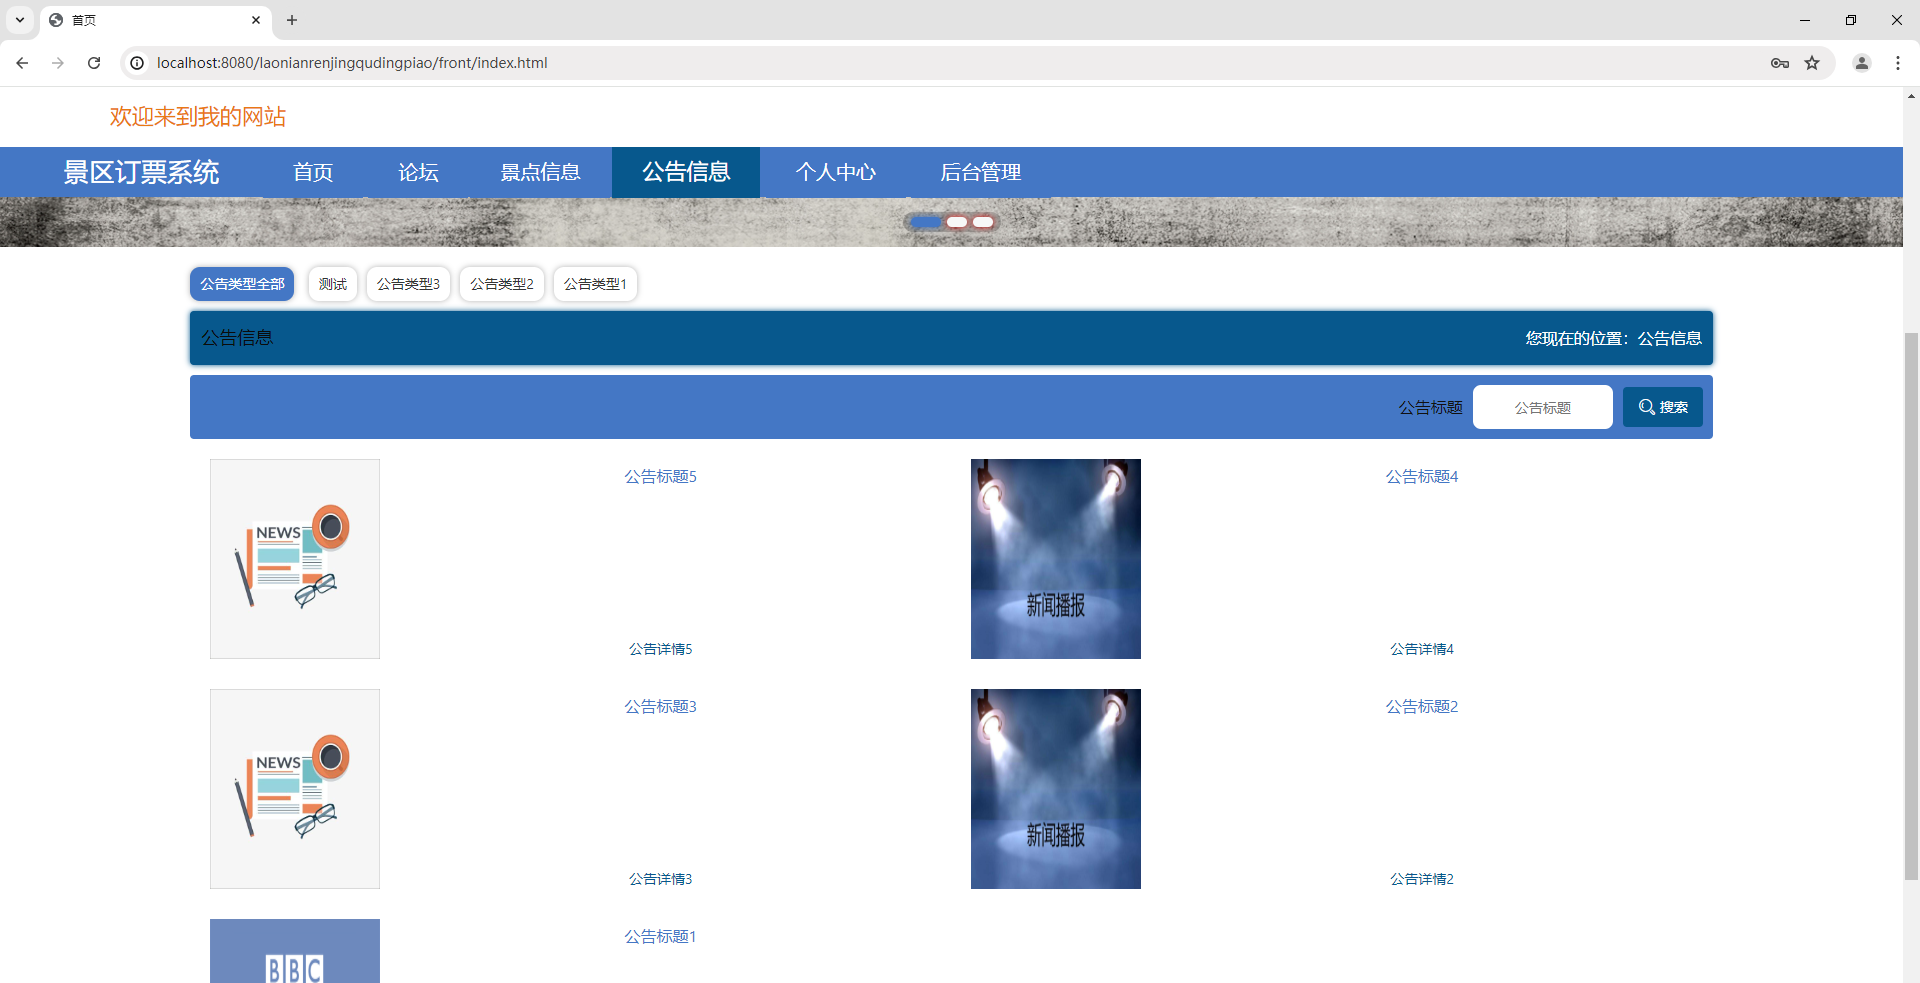The width and height of the screenshot is (1920, 983).
Task: Open 景点信息 in the navigation bar
Action: tap(541, 172)
